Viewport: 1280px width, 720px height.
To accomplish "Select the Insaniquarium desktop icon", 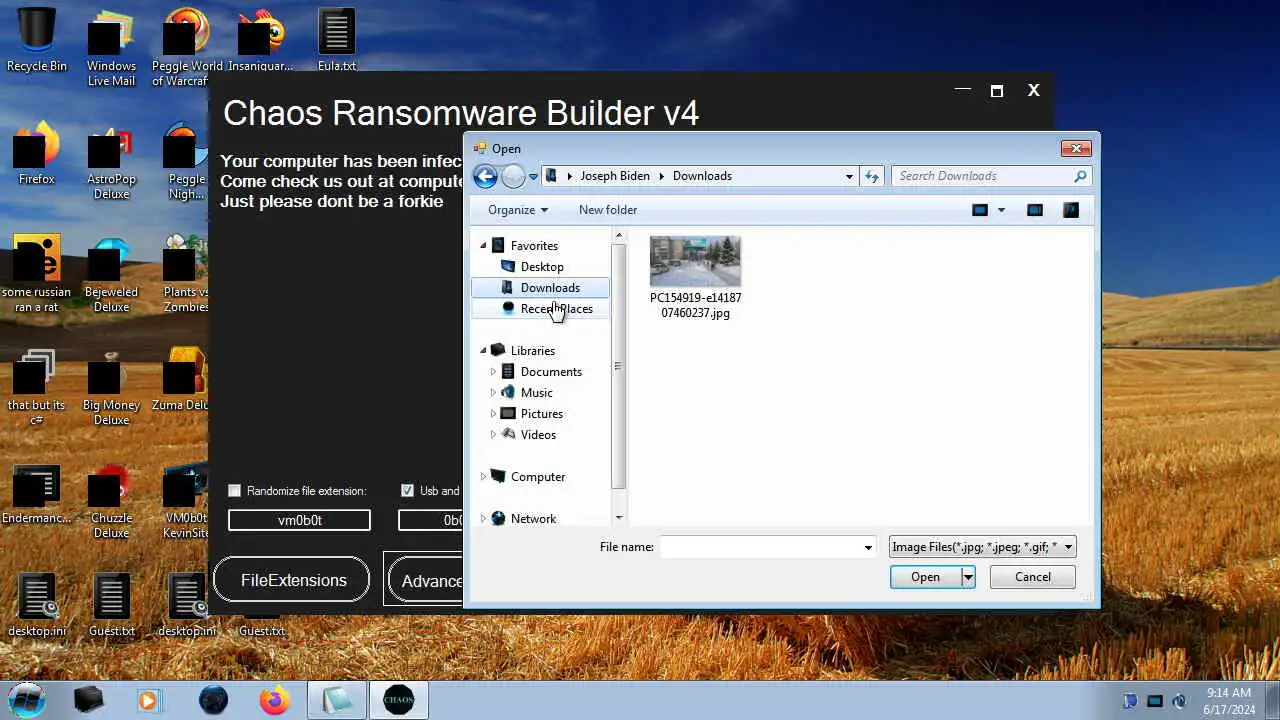I will coord(260,41).
